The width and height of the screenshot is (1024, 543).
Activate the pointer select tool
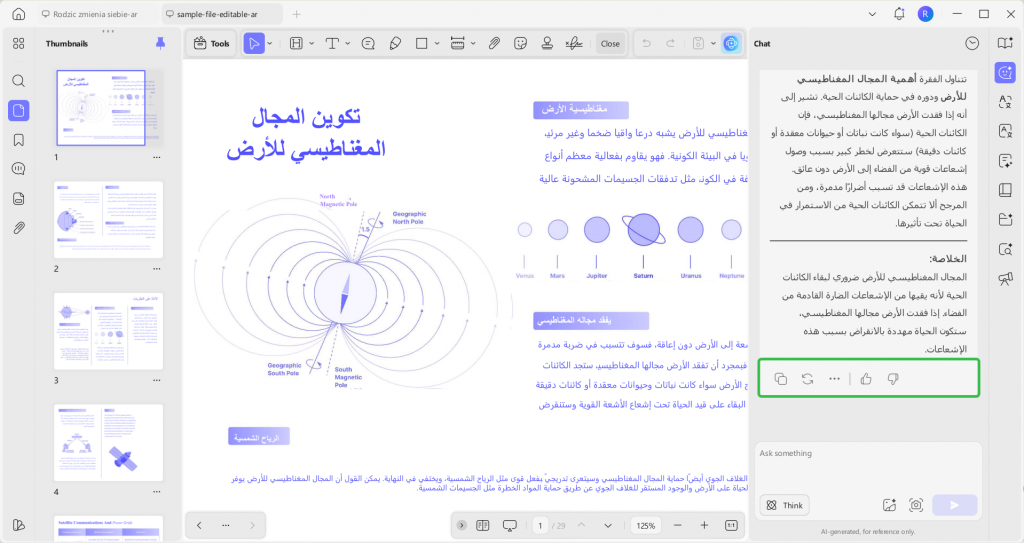click(x=253, y=44)
